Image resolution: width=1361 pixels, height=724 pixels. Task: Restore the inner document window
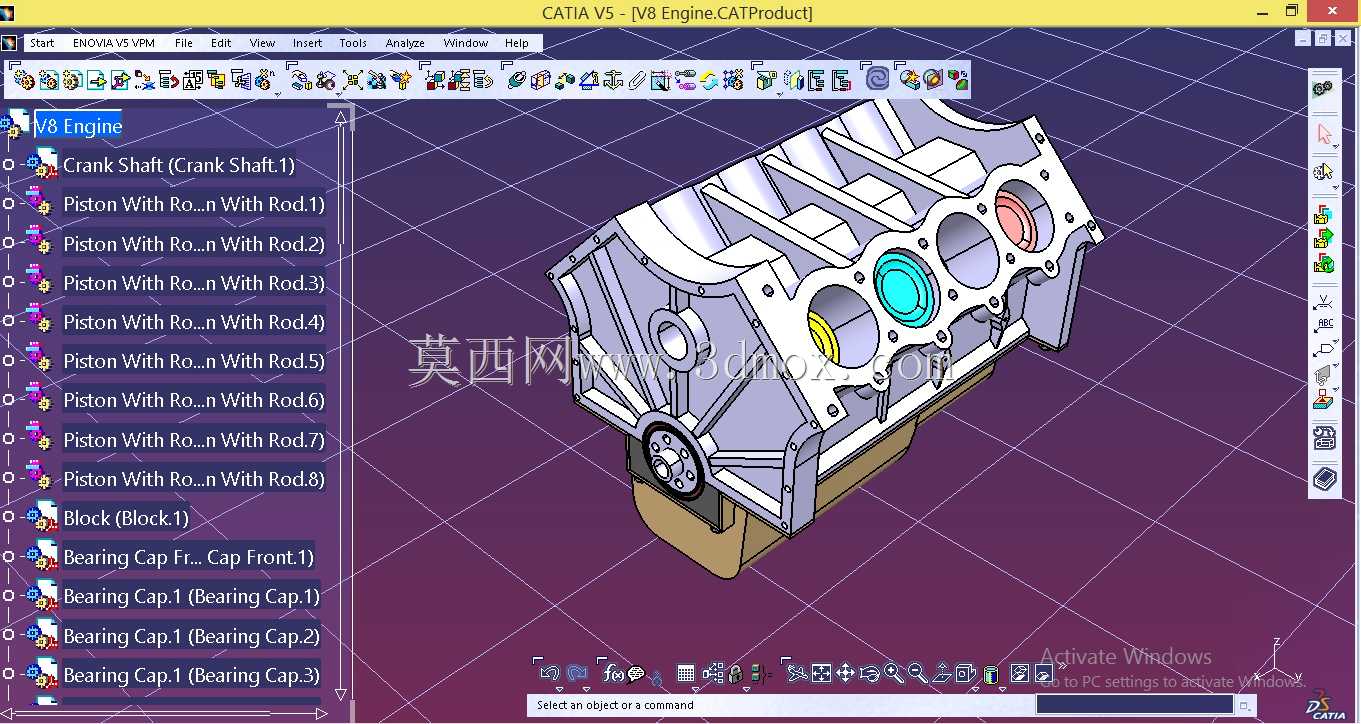pos(1323,38)
